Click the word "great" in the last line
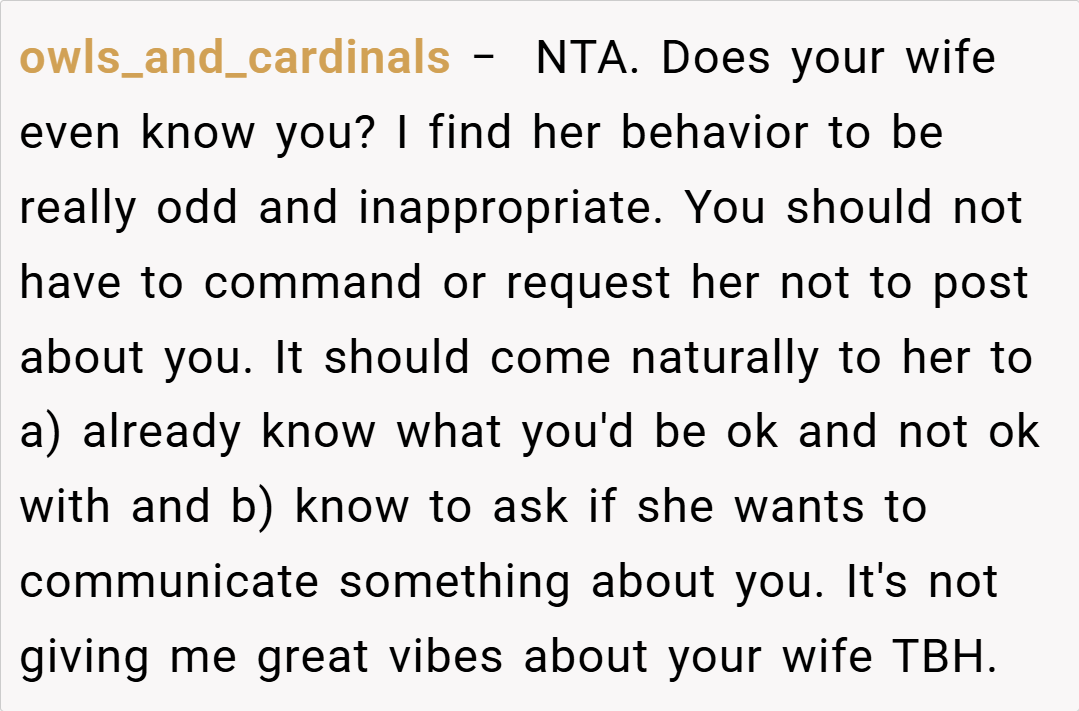Screen dimensions: 1079x711 tap(314, 657)
